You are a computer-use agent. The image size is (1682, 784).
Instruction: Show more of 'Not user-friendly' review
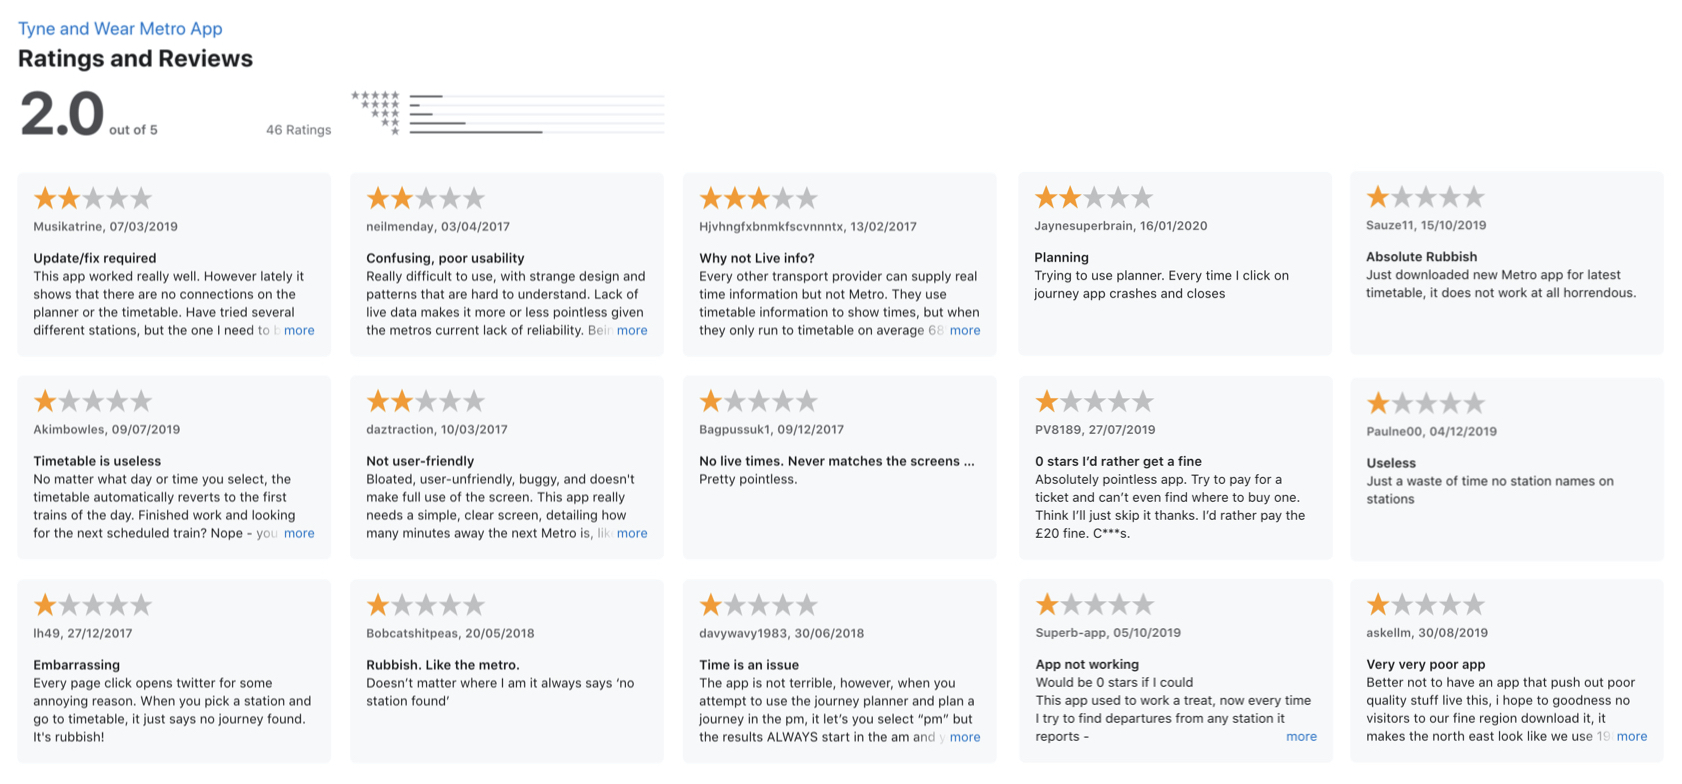(632, 533)
